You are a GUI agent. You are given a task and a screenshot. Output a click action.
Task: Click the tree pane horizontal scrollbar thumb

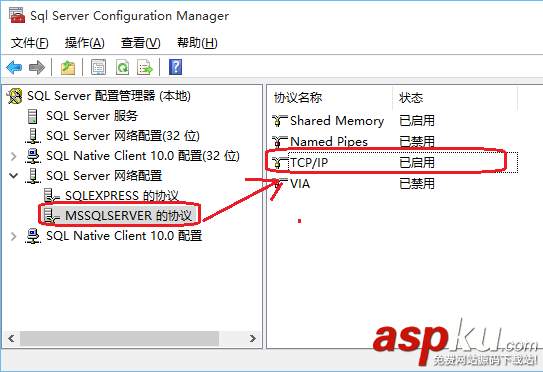[x=119, y=338]
